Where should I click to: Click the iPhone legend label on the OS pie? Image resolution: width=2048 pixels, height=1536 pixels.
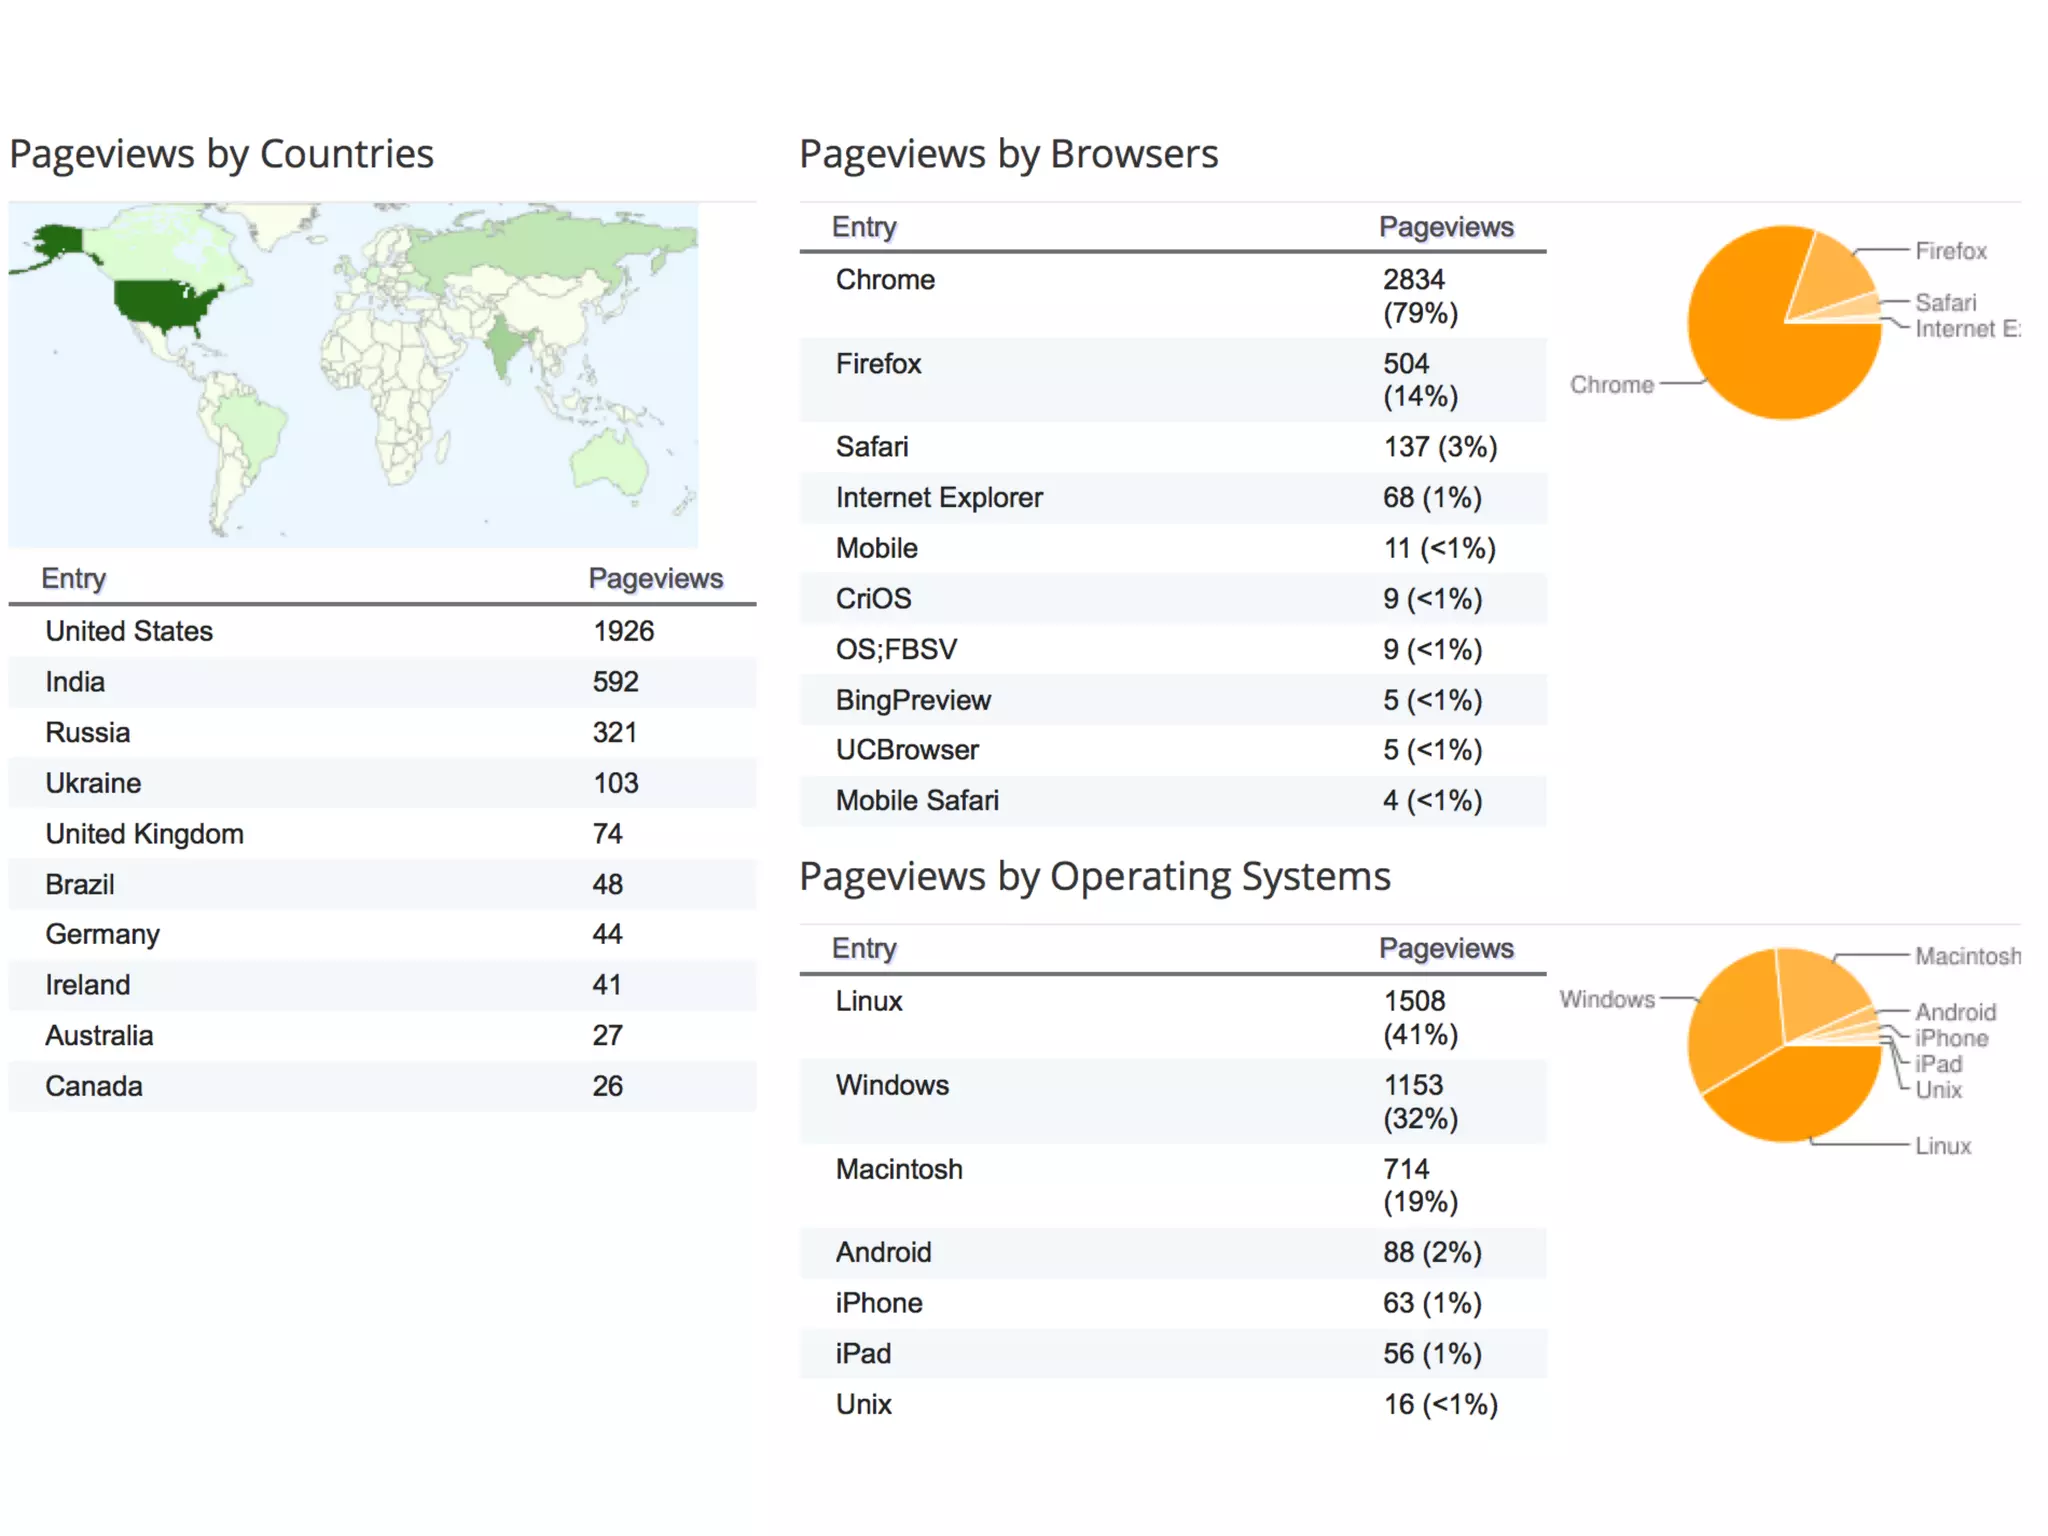[x=1951, y=1038]
